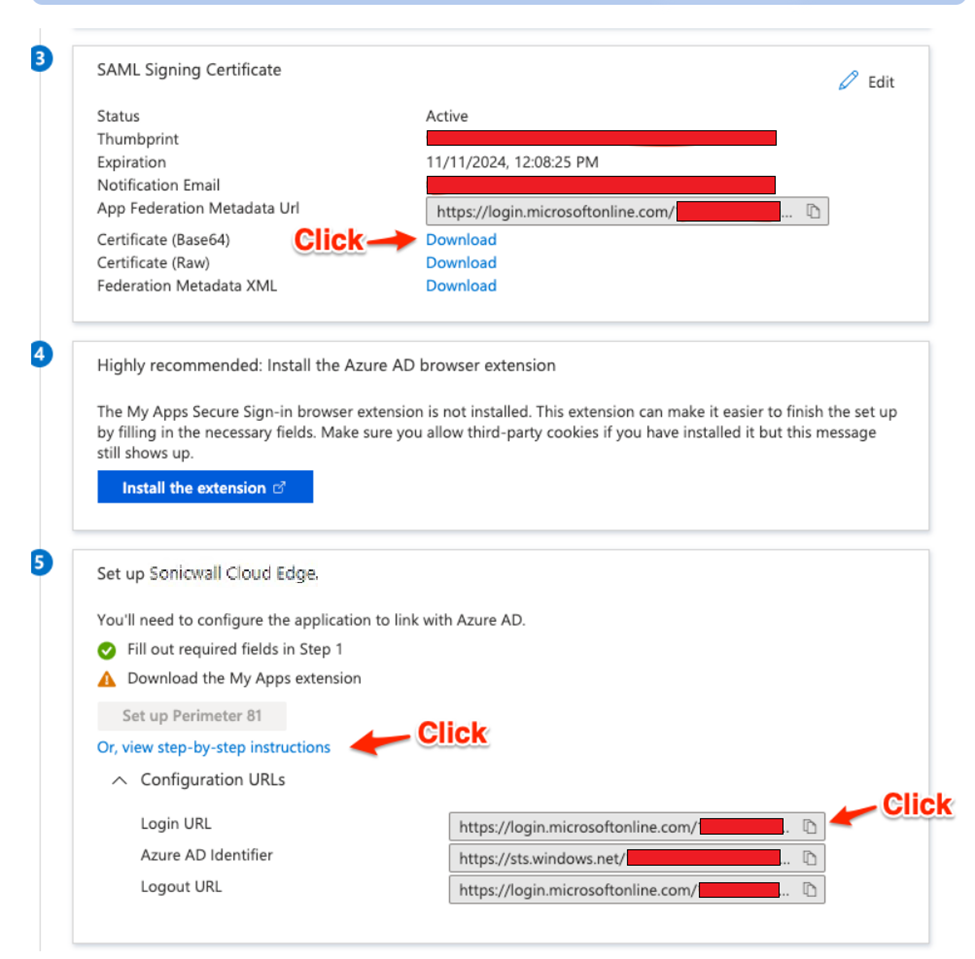Copy the Logout URL to clipboard
975x959 pixels.
[810, 889]
